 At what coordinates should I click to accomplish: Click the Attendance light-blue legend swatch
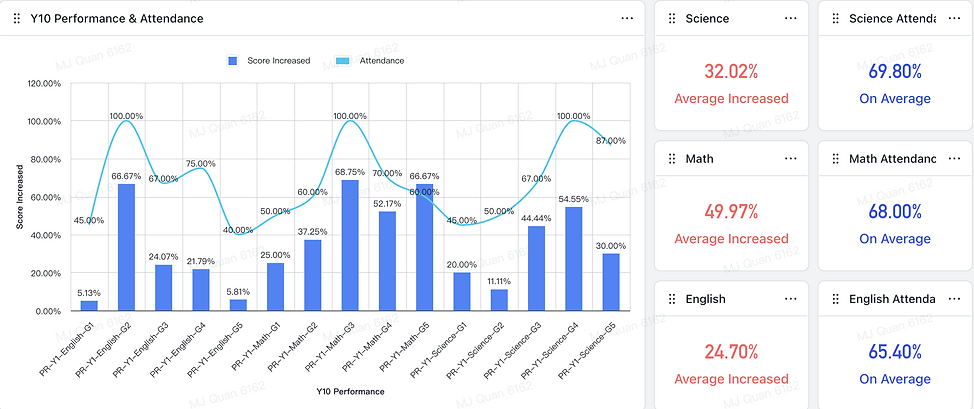tap(343, 61)
